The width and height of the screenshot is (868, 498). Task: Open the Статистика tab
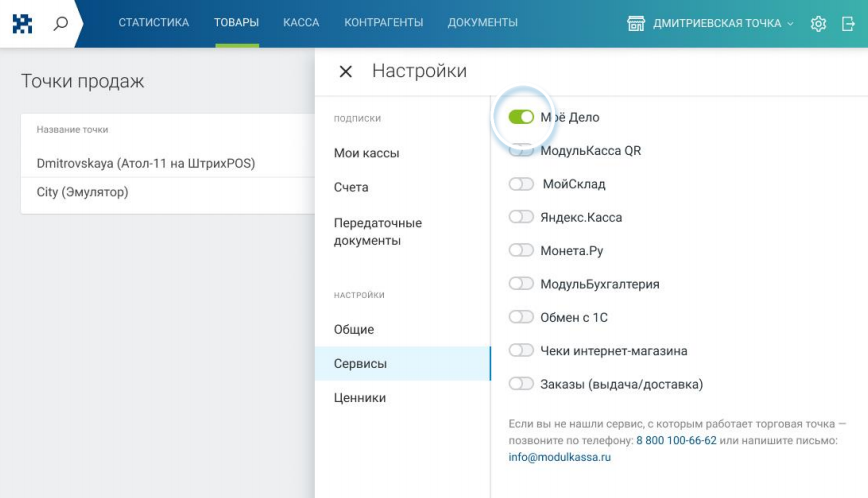153,23
